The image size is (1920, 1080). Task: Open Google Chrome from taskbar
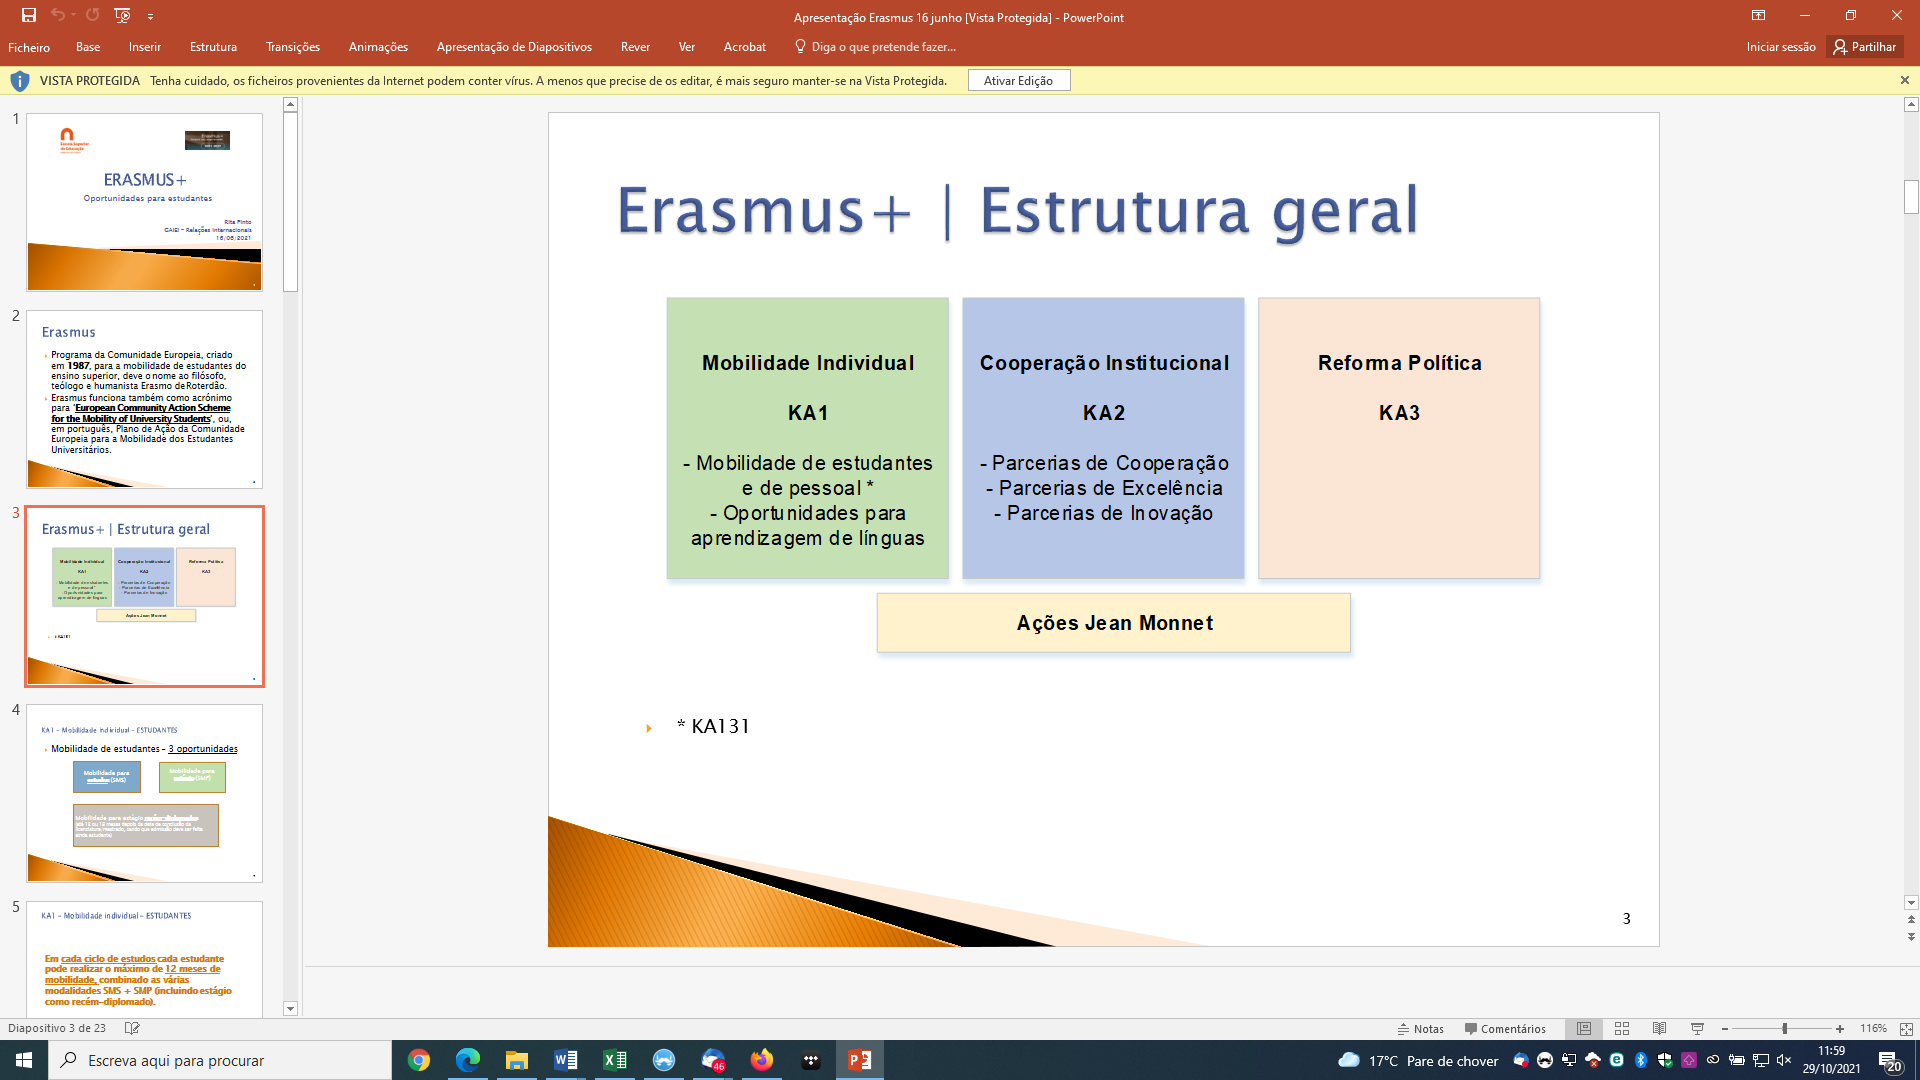tap(419, 1060)
